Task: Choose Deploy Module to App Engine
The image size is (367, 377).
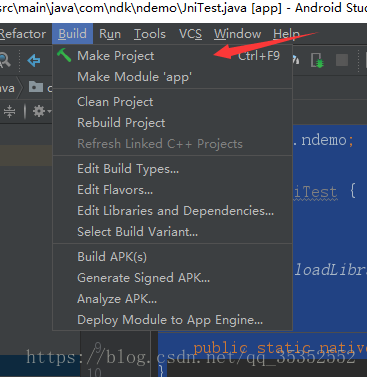Action: coord(173,320)
